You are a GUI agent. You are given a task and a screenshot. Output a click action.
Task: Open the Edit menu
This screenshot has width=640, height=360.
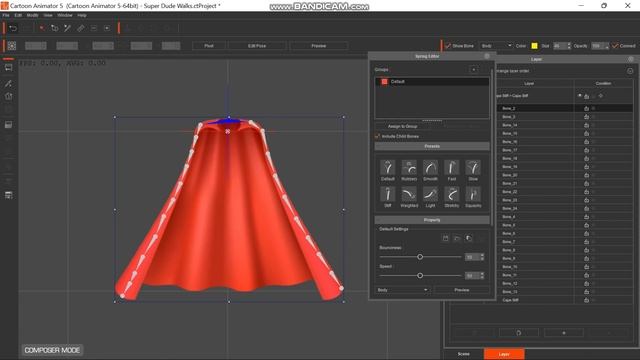[18, 15]
